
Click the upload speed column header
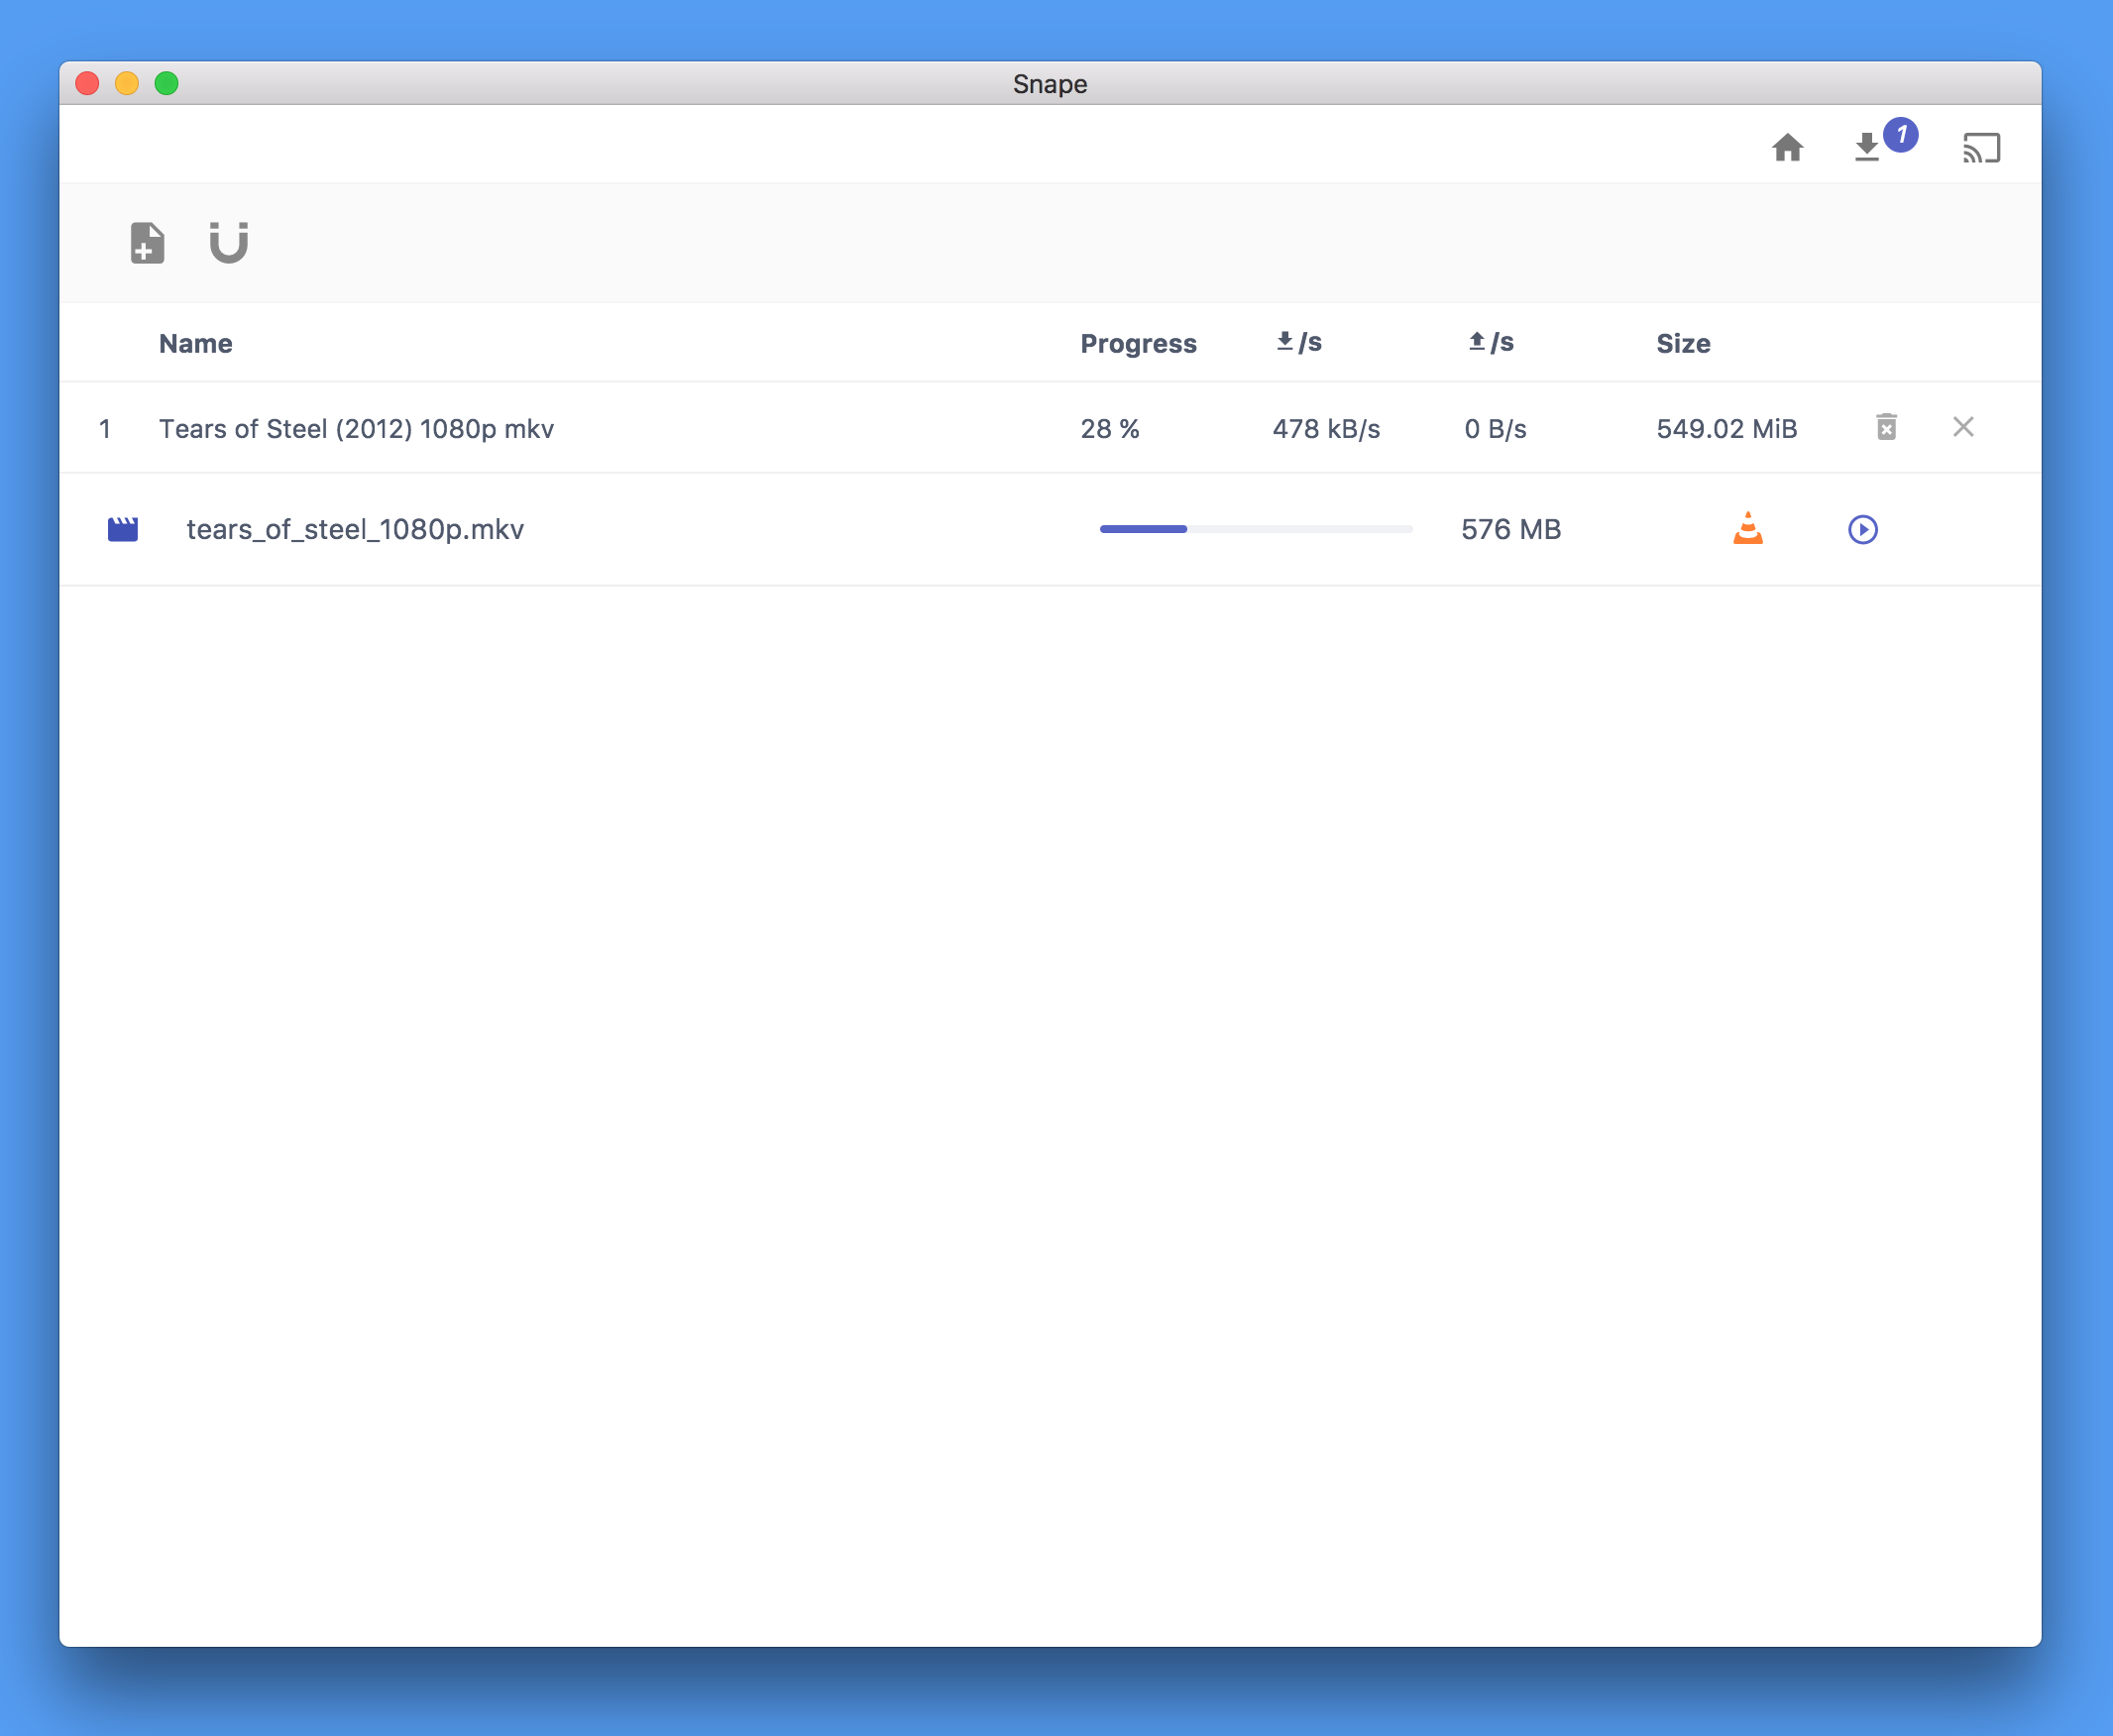point(1491,343)
